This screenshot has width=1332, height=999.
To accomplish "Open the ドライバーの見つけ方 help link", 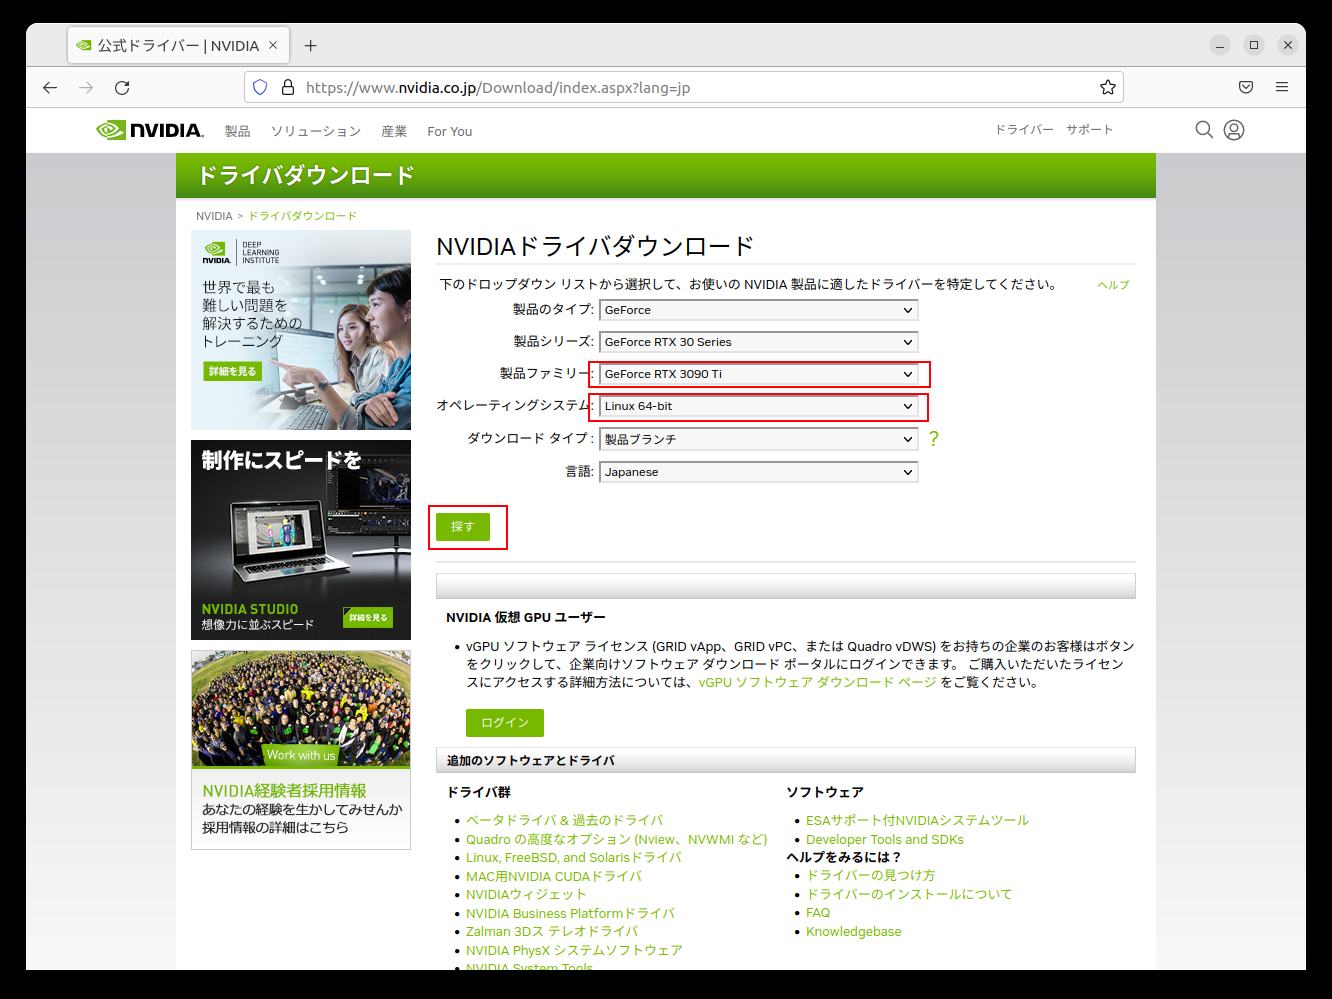I will click(871, 876).
